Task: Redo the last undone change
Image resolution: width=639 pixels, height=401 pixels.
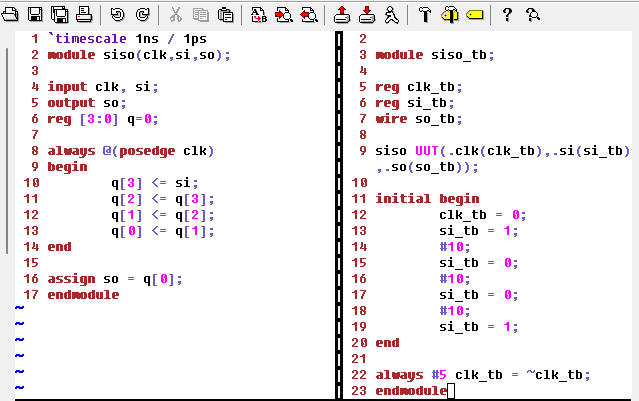Action: click(141, 14)
